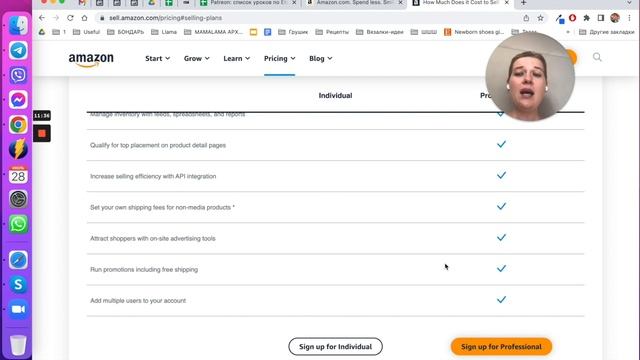Image resolution: width=640 pixels, height=360 pixels.
Task: Open Finder from the dock
Action: [x=18, y=25]
